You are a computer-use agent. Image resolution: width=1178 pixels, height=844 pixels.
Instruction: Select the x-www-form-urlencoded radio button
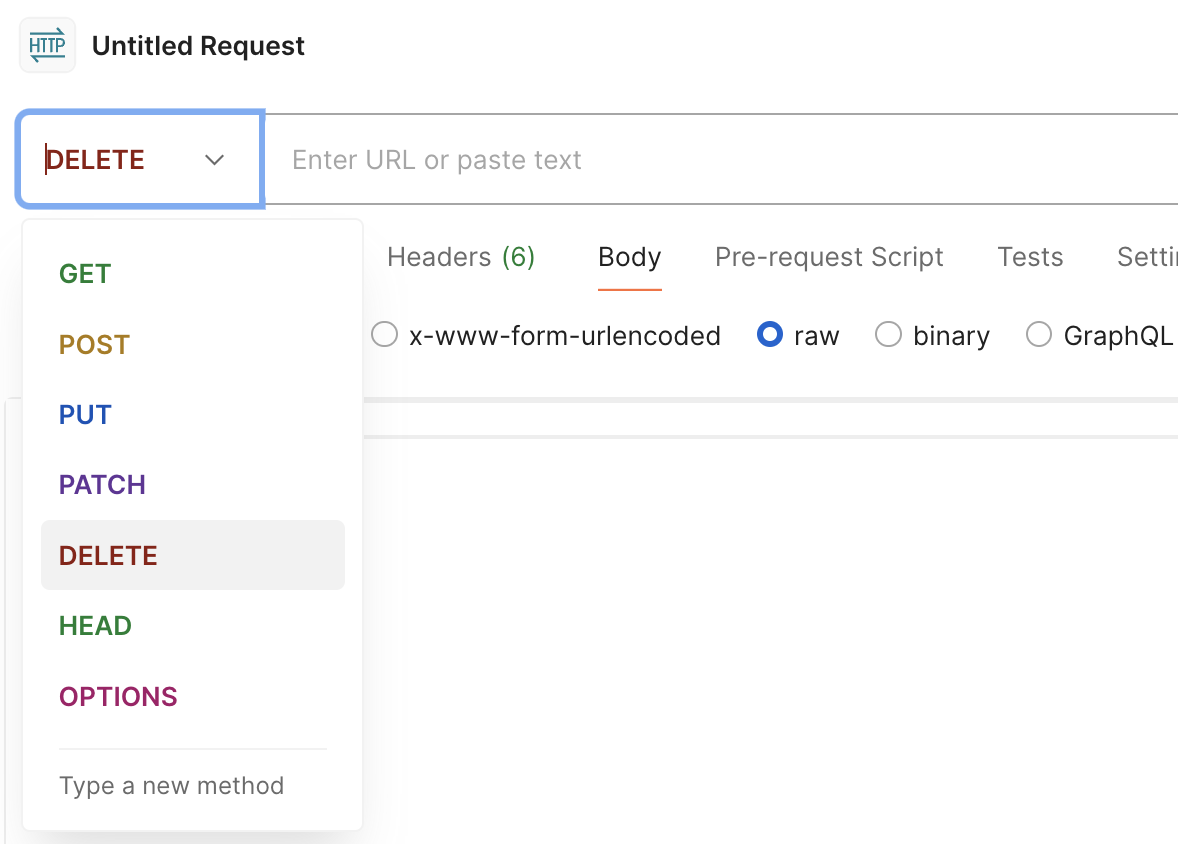click(385, 335)
